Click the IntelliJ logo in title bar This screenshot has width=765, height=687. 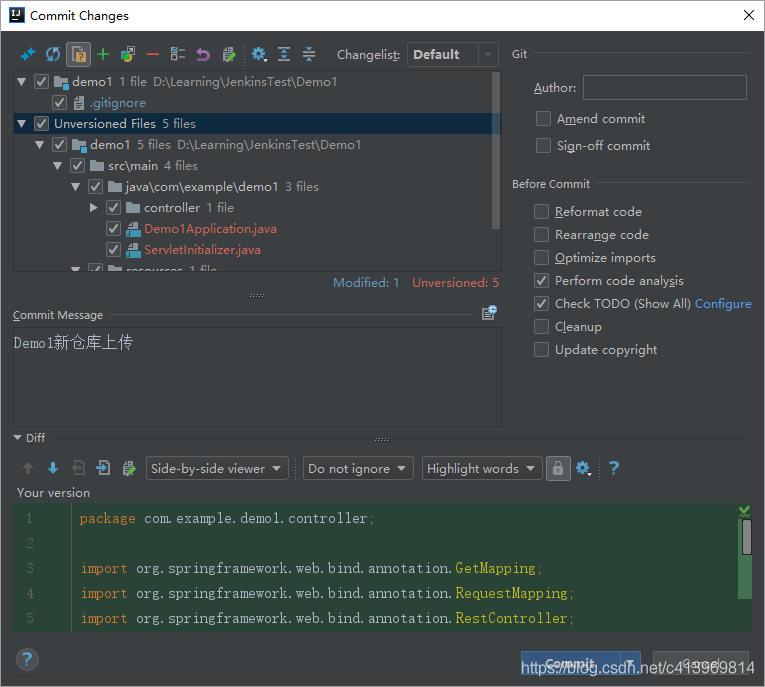point(17,15)
